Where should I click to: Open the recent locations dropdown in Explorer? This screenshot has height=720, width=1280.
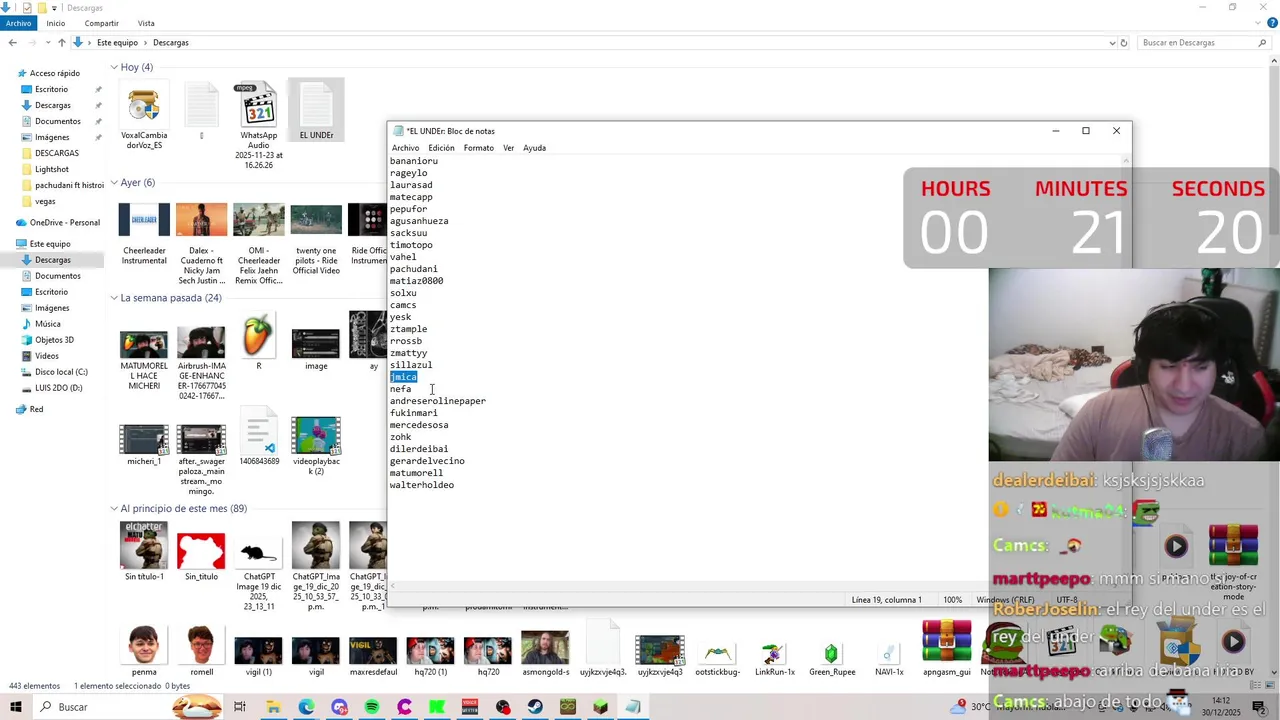47,43
